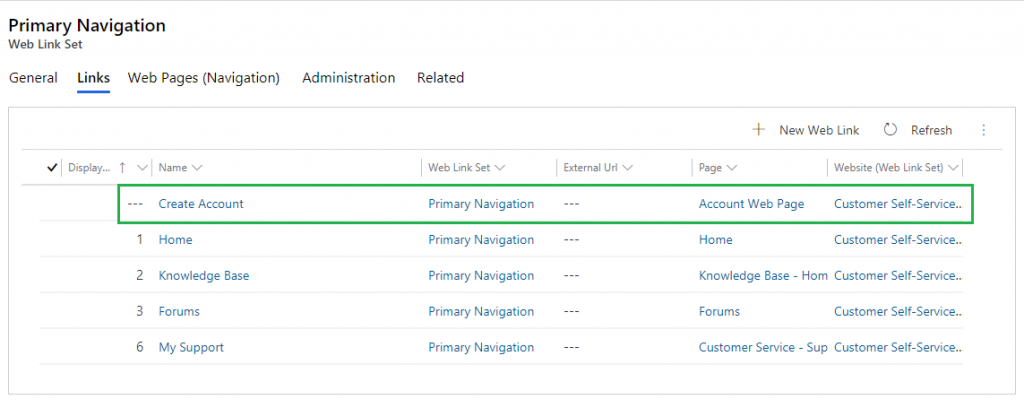Click the ascending sort arrow on Display column

(x=122, y=168)
